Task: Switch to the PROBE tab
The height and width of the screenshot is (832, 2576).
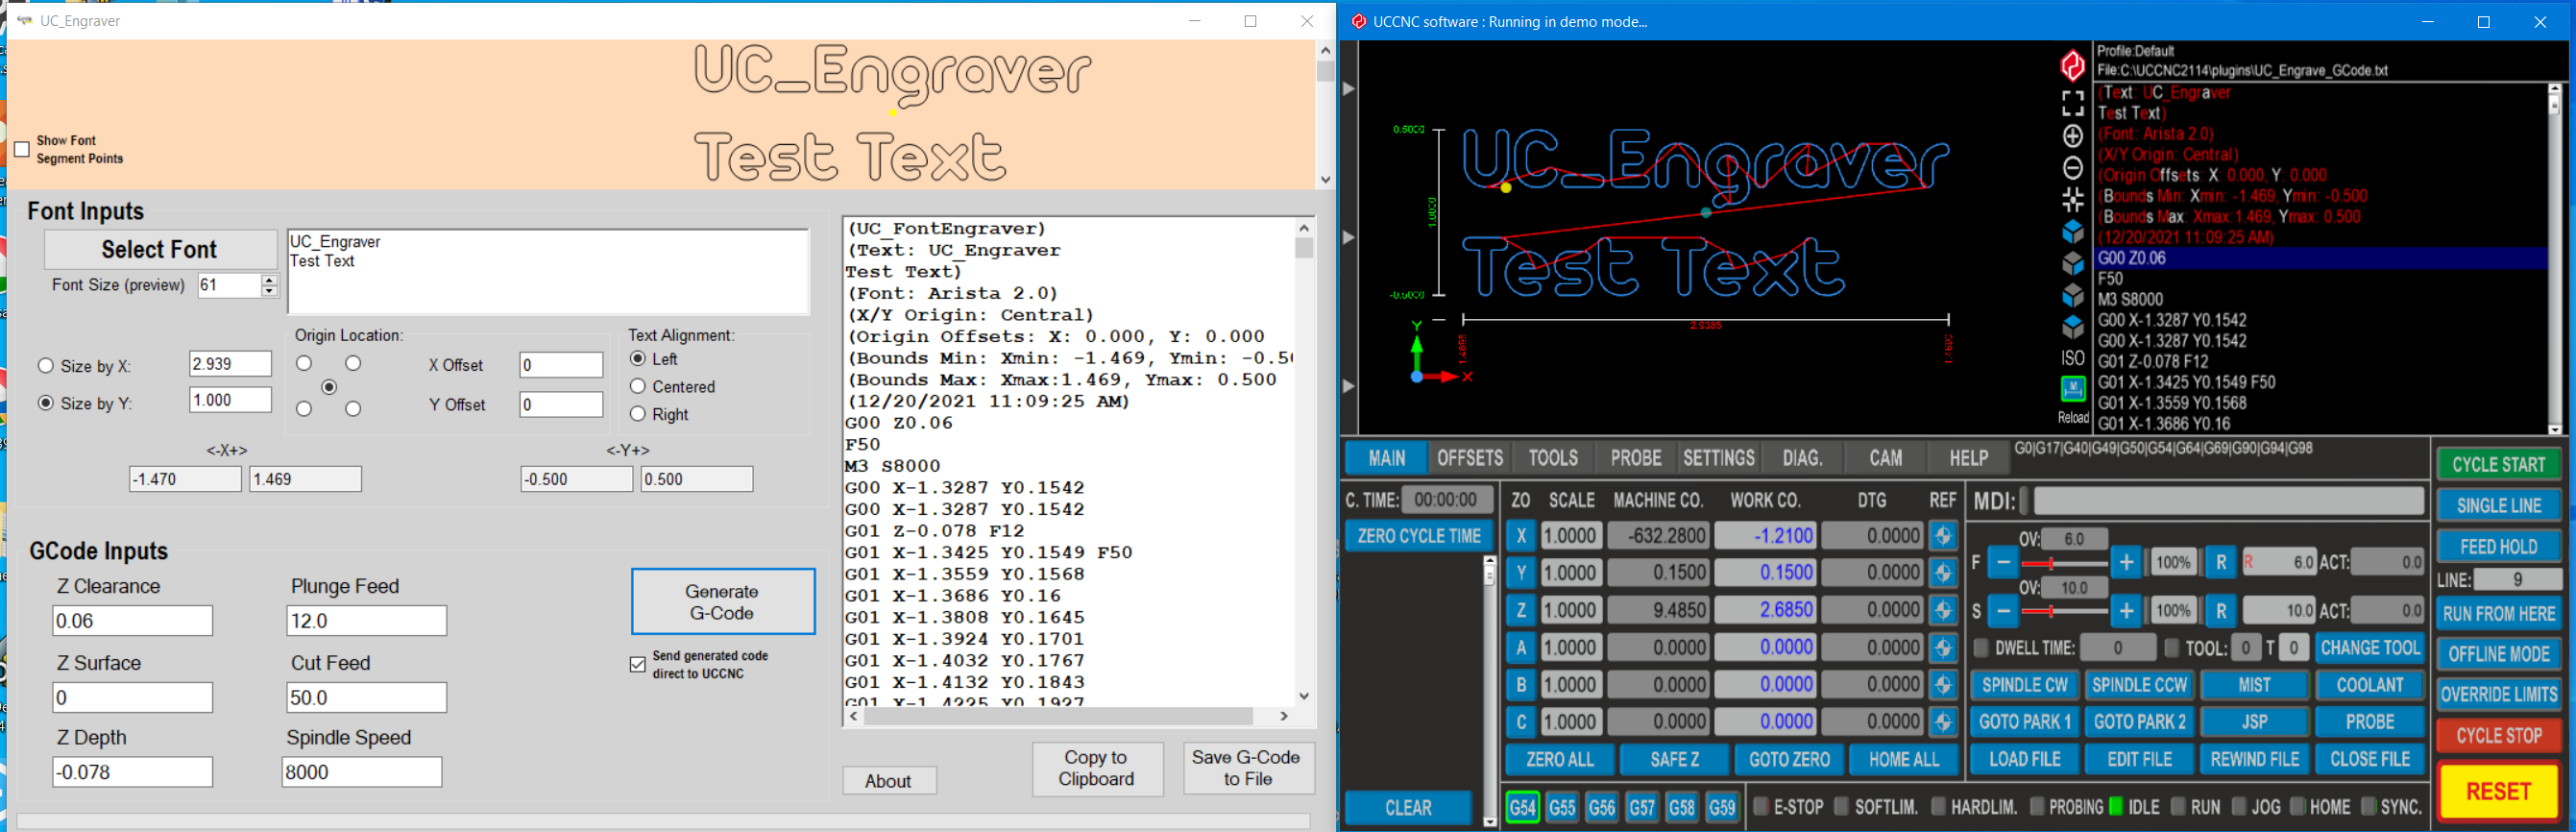Action: point(1635,458)
